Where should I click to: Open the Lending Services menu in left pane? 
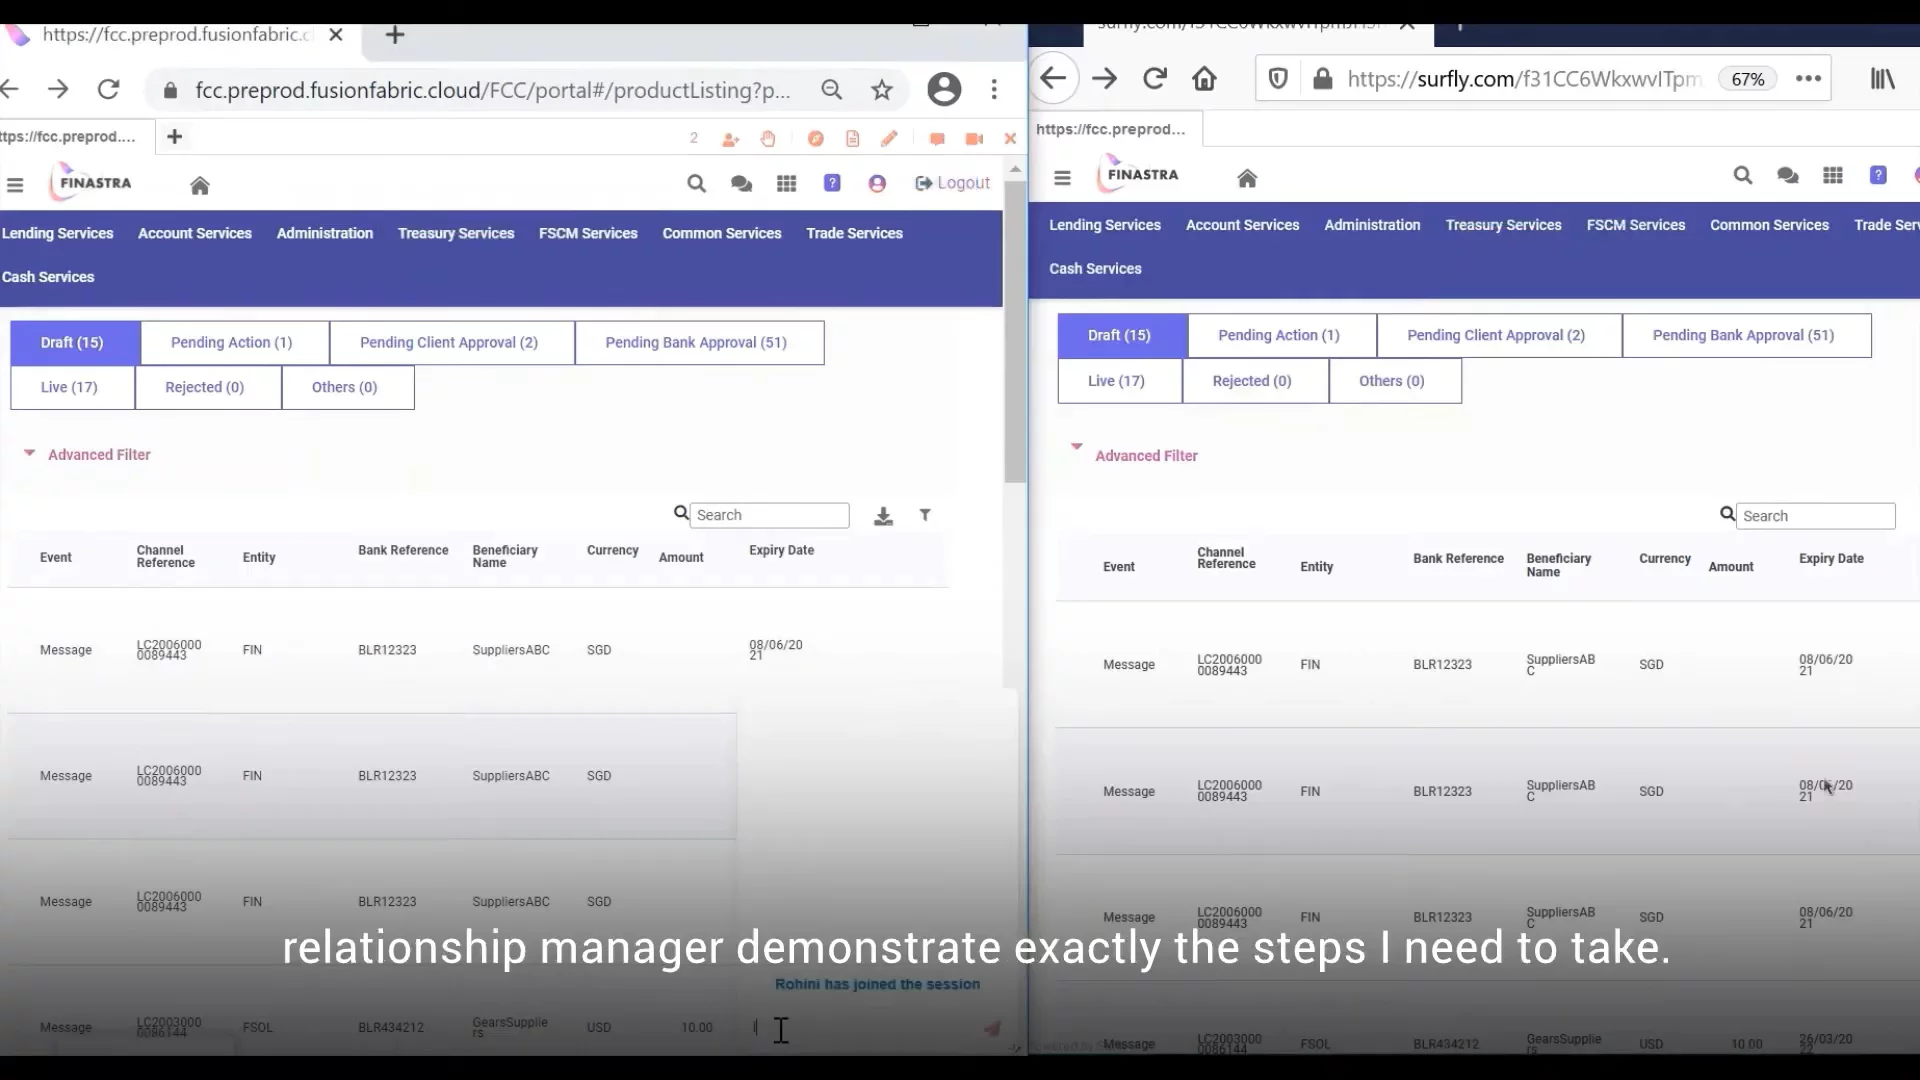tap(58, 233)
